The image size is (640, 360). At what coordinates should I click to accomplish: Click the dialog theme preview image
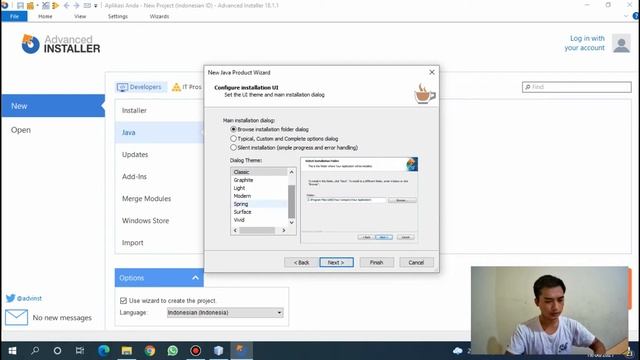359,200
